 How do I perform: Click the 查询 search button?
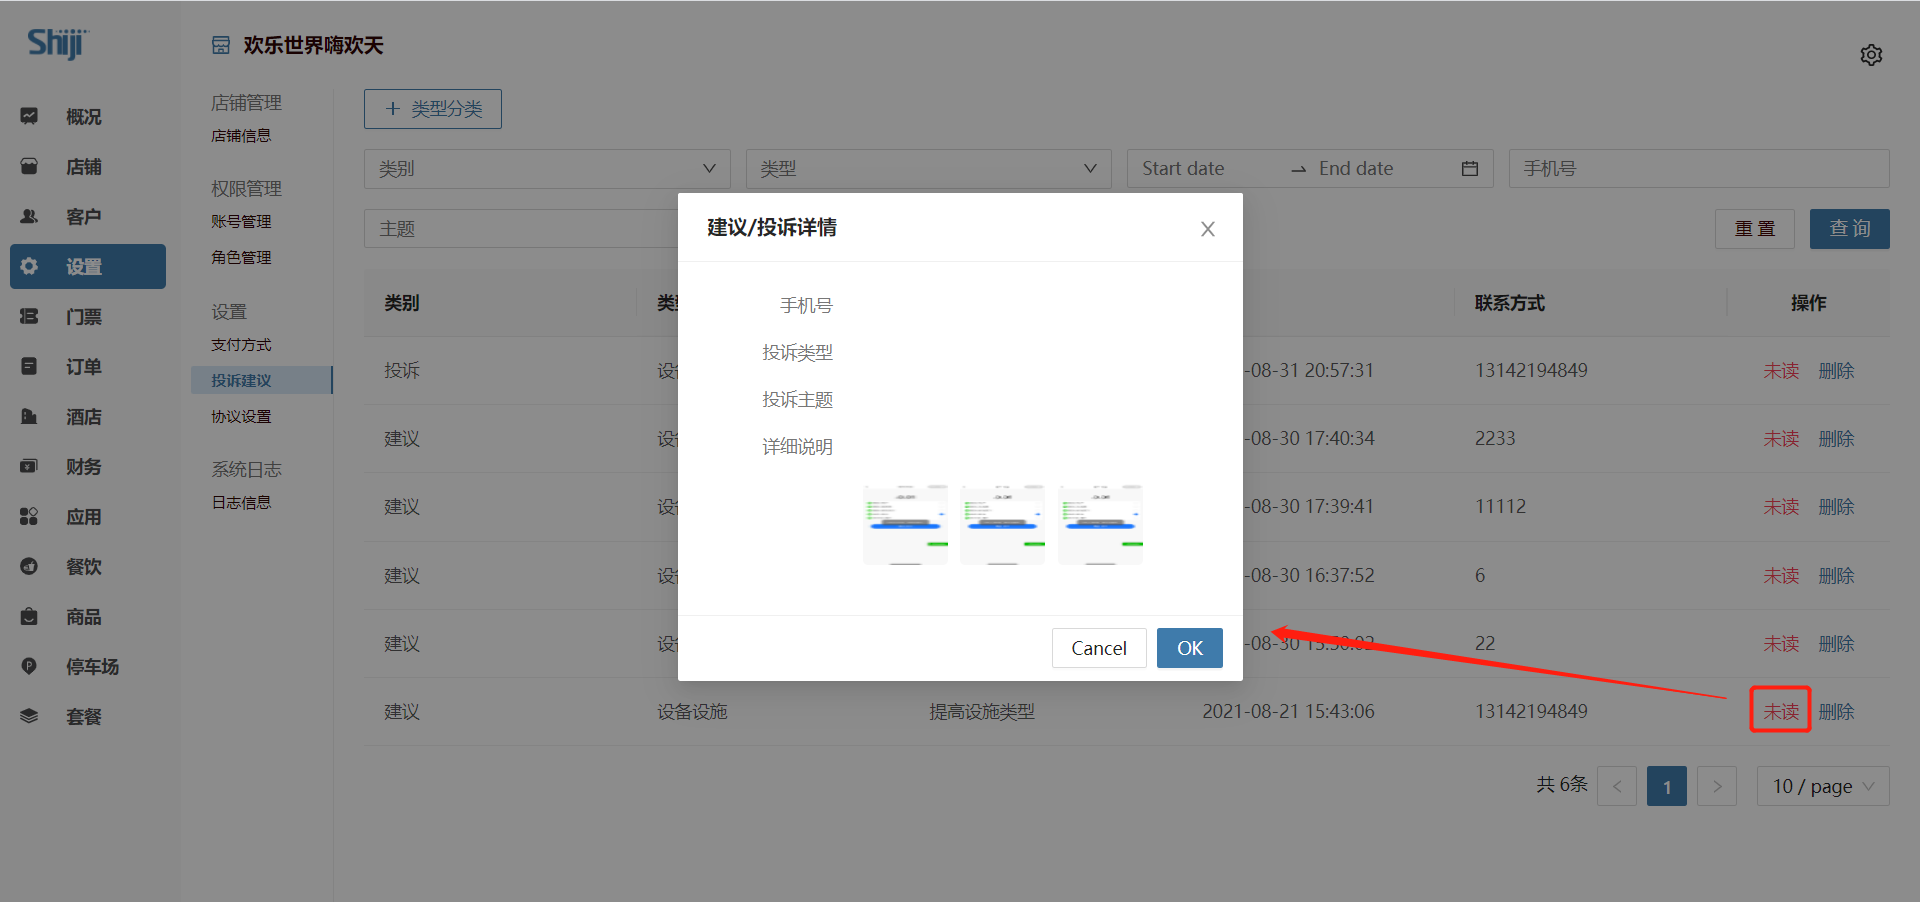click(x=1850, y=229)
